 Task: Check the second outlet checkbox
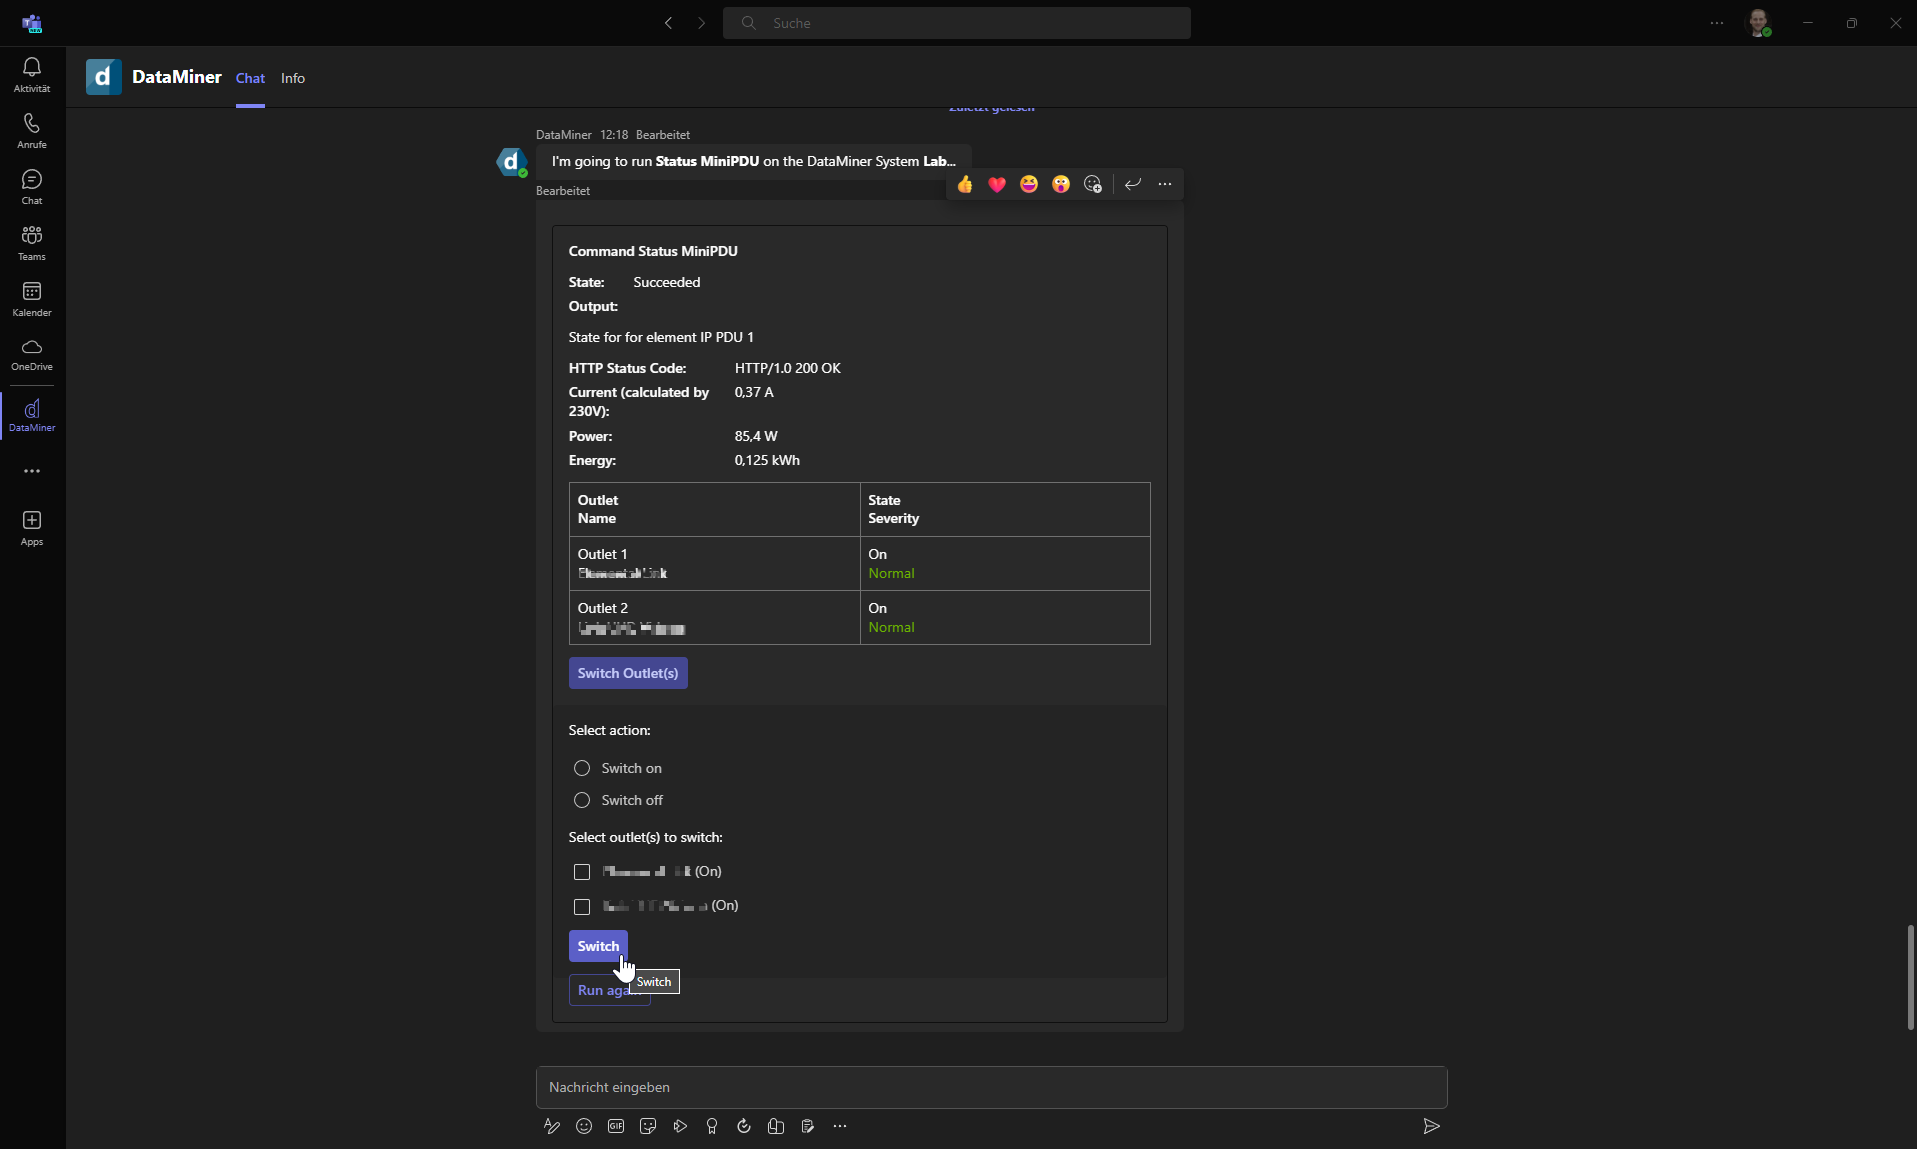pos(582,906)
